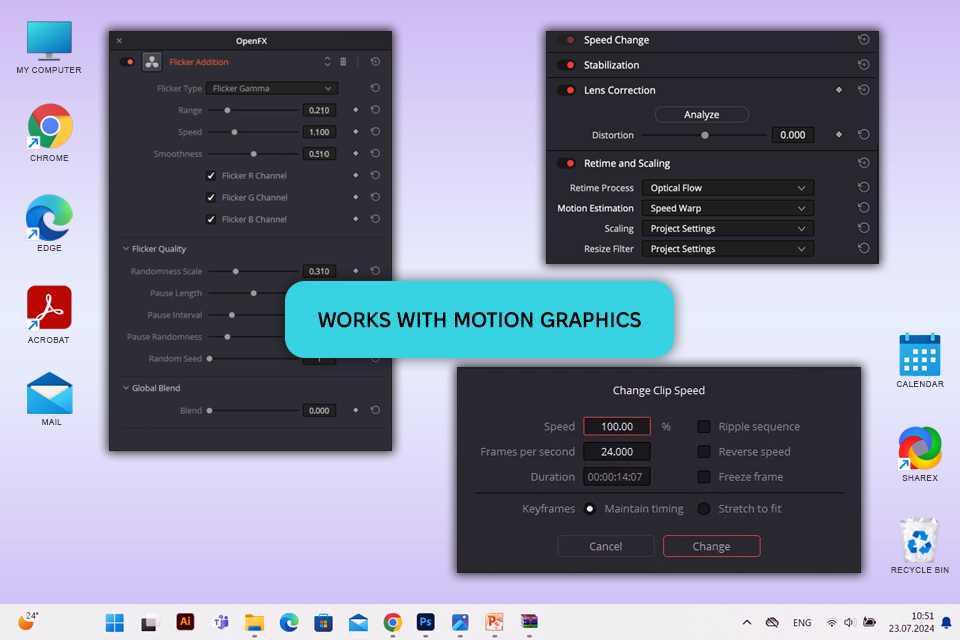Show hidden system tray icons
Screen dimensions: 960x640
pyautogui.click(x=747, y=622)
